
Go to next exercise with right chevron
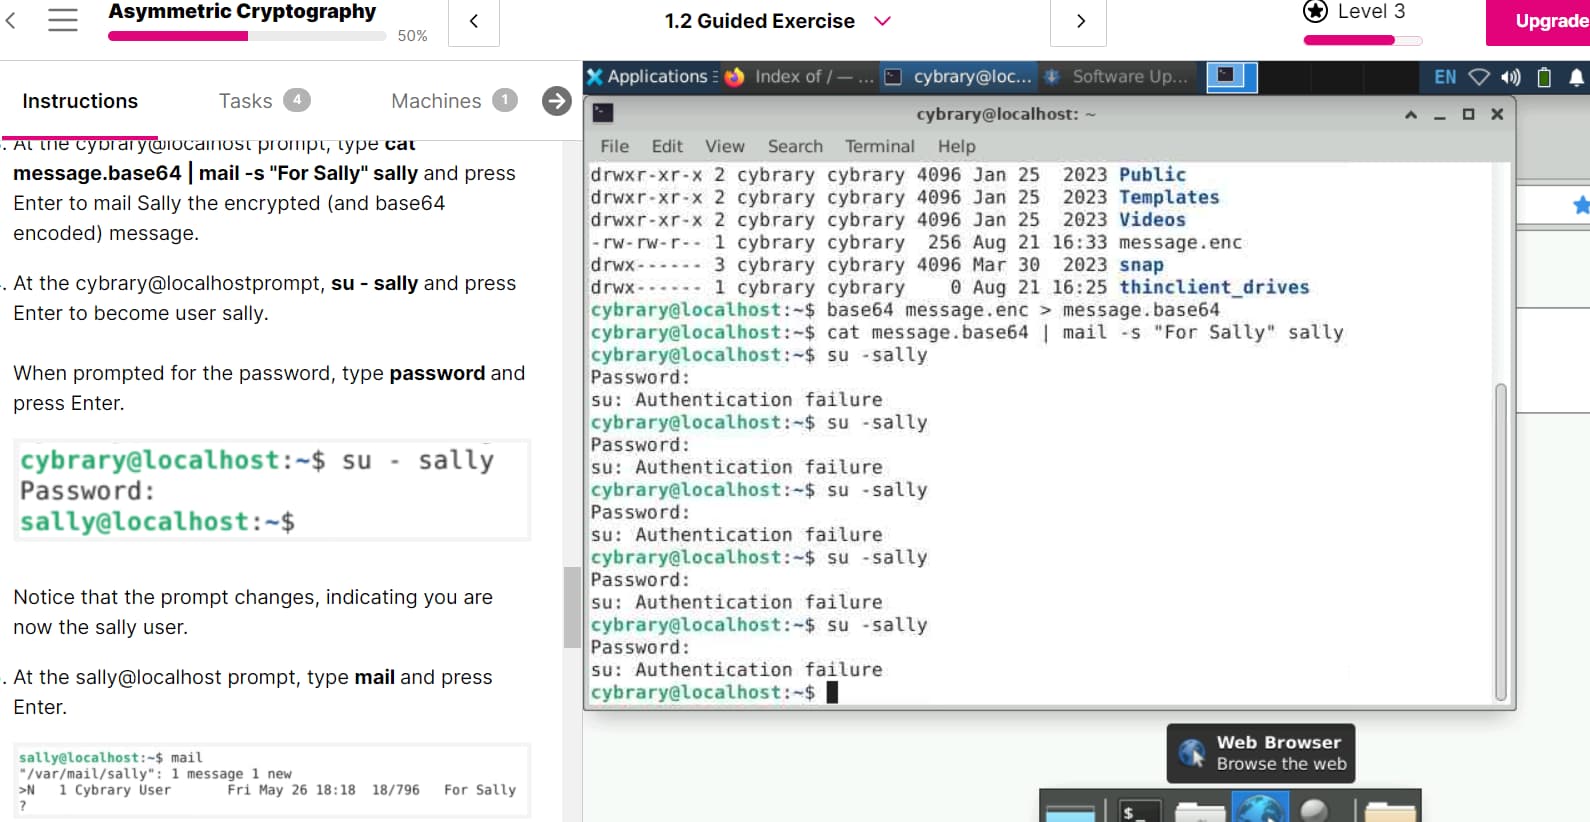click(x=1079, y=21)
